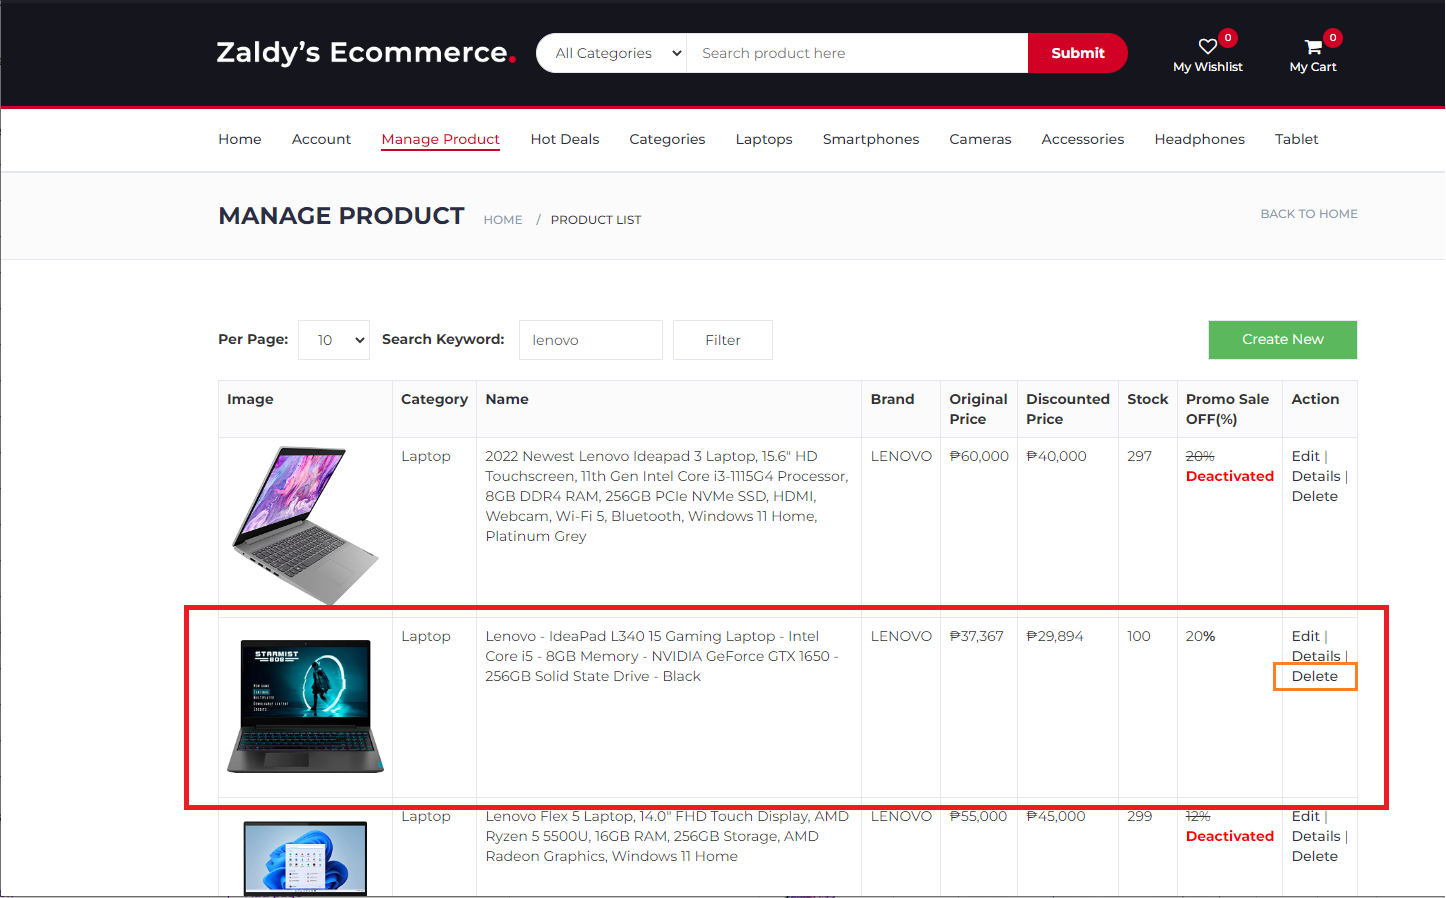1446x898 pixels.
Task: Switch to the Manage Product tab
Action: click(440, 139)
